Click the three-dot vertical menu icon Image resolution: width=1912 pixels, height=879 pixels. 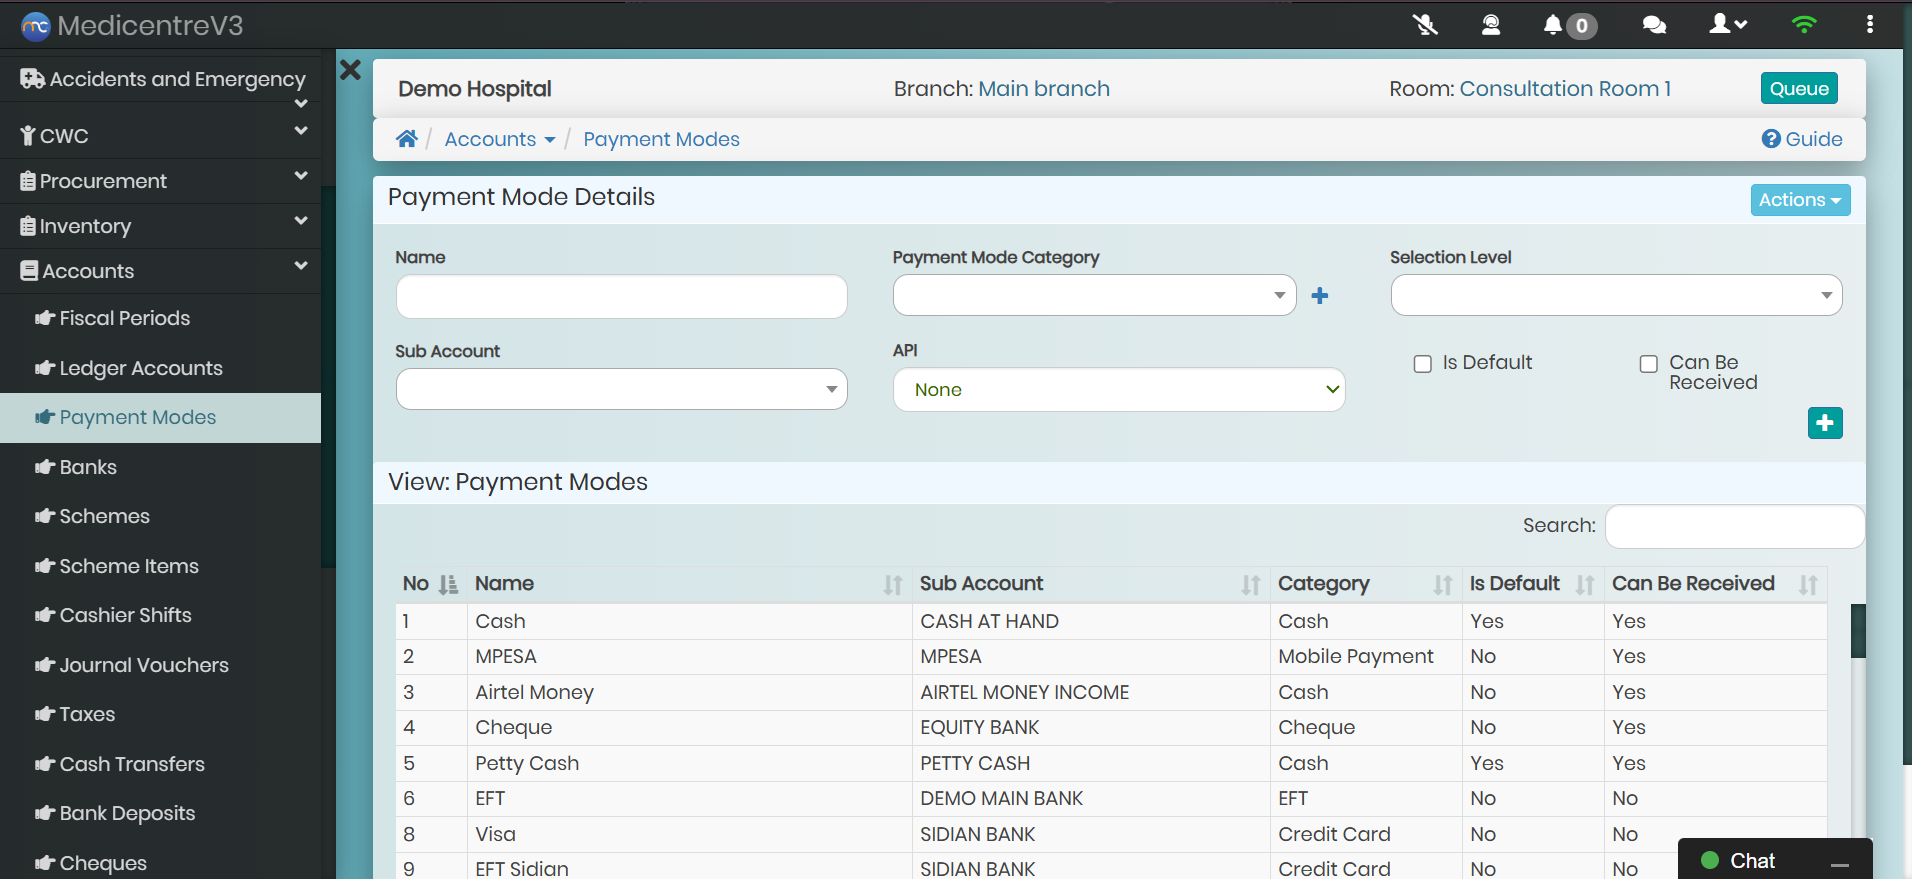click(1869, 25)
